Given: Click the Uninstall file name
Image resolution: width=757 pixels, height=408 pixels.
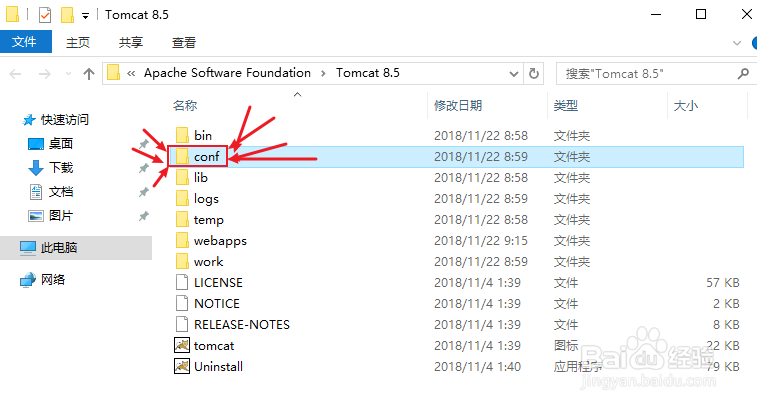Looking at the screenshot, I should pos(218,366).
